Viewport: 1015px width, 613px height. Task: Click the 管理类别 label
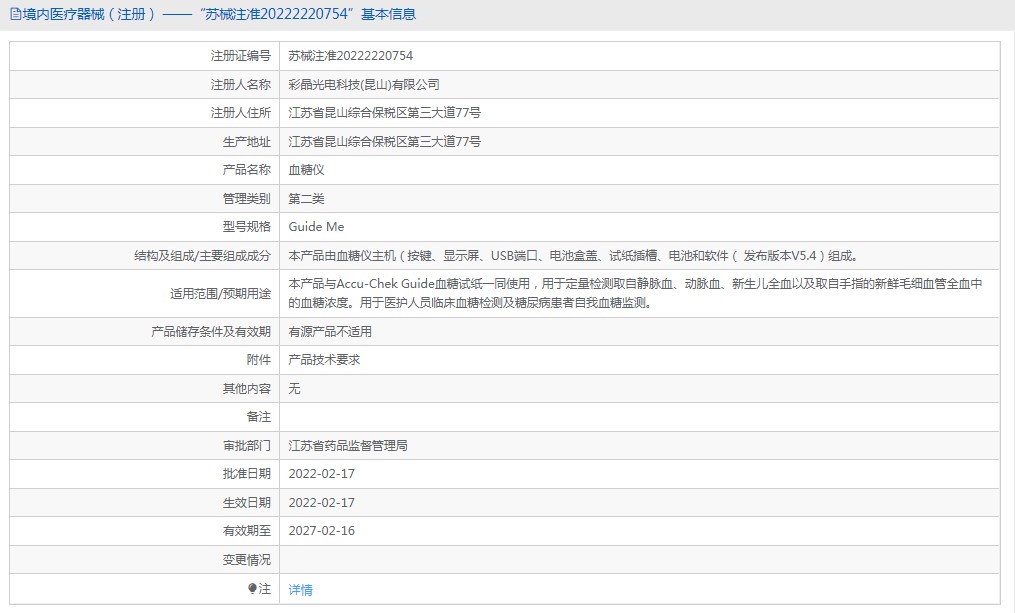pyautogui.click(x=247, y=198)
